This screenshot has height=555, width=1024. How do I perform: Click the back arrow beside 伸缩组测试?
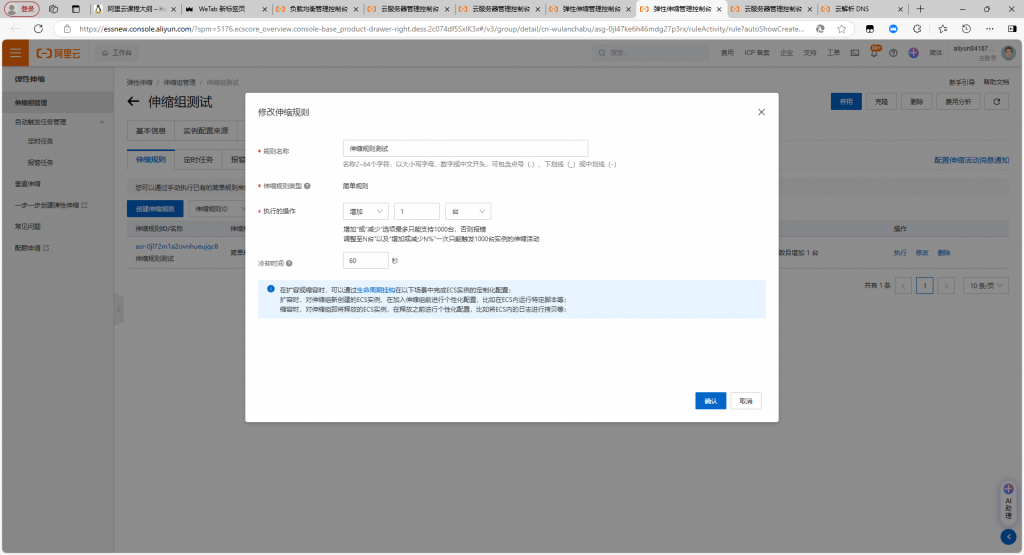(134, 102)
